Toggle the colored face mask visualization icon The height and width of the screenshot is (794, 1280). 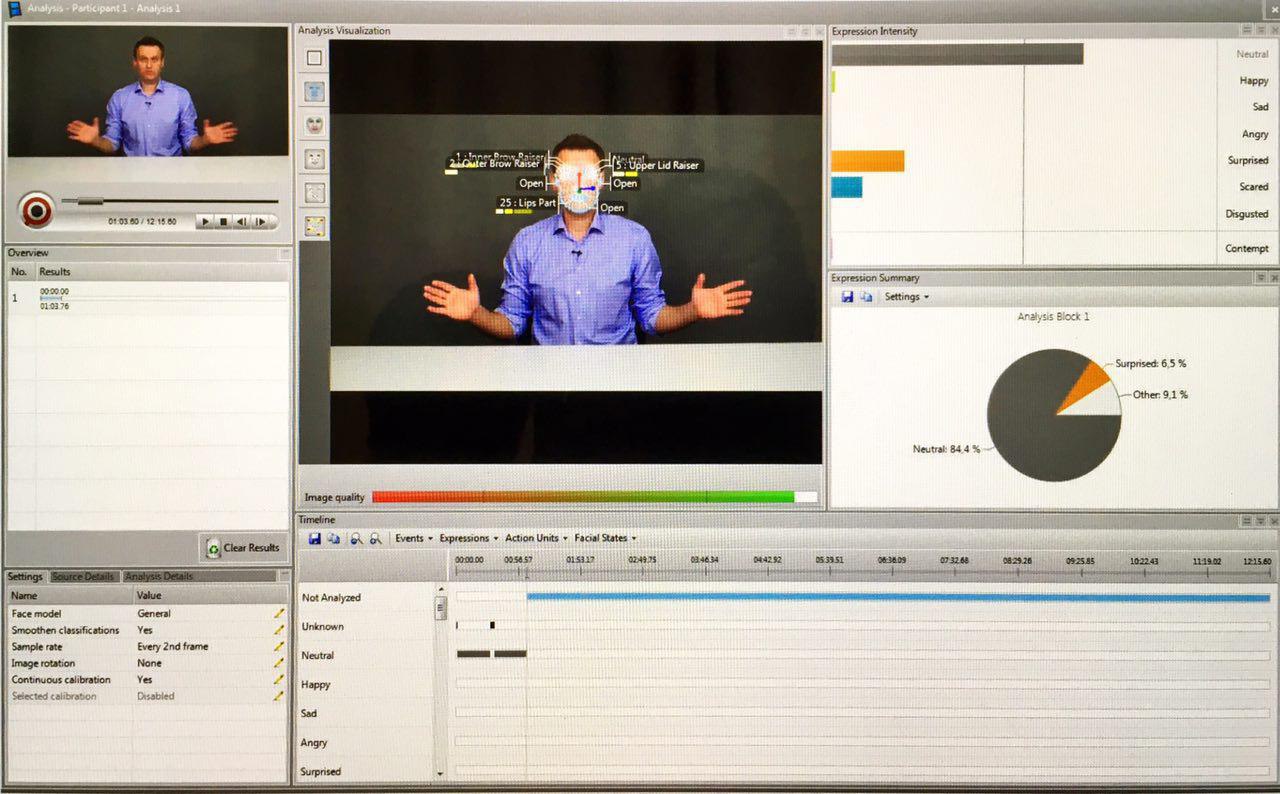point(315,126)
